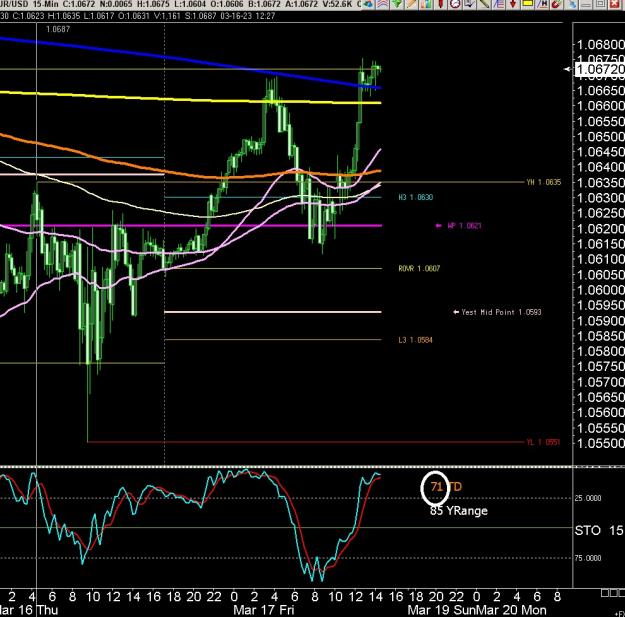Click the white Yest Mid Point line
The height and width of the screenshot is (617, 625).
coord(273,312)
